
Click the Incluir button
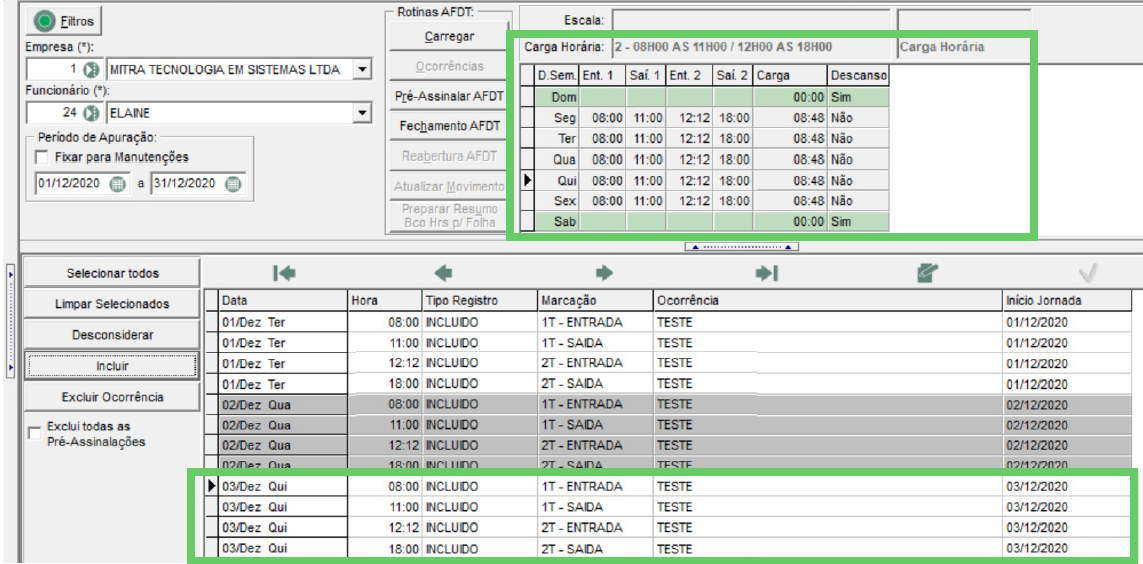click(112, 366)
